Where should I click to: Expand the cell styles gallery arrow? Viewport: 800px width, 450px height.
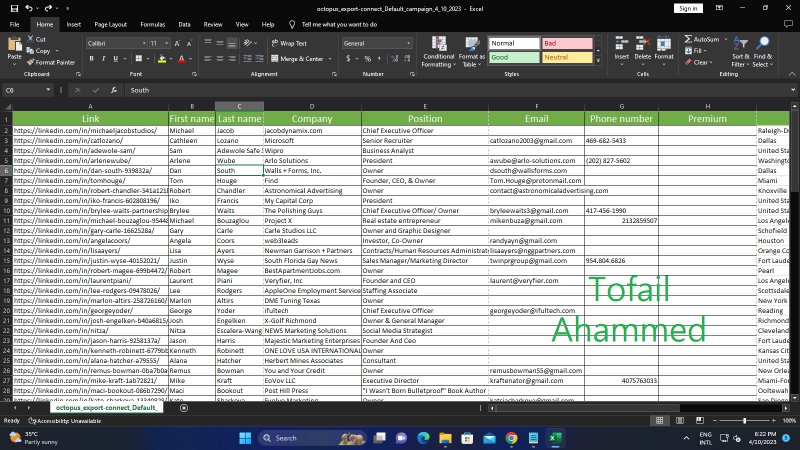point(598,61)
